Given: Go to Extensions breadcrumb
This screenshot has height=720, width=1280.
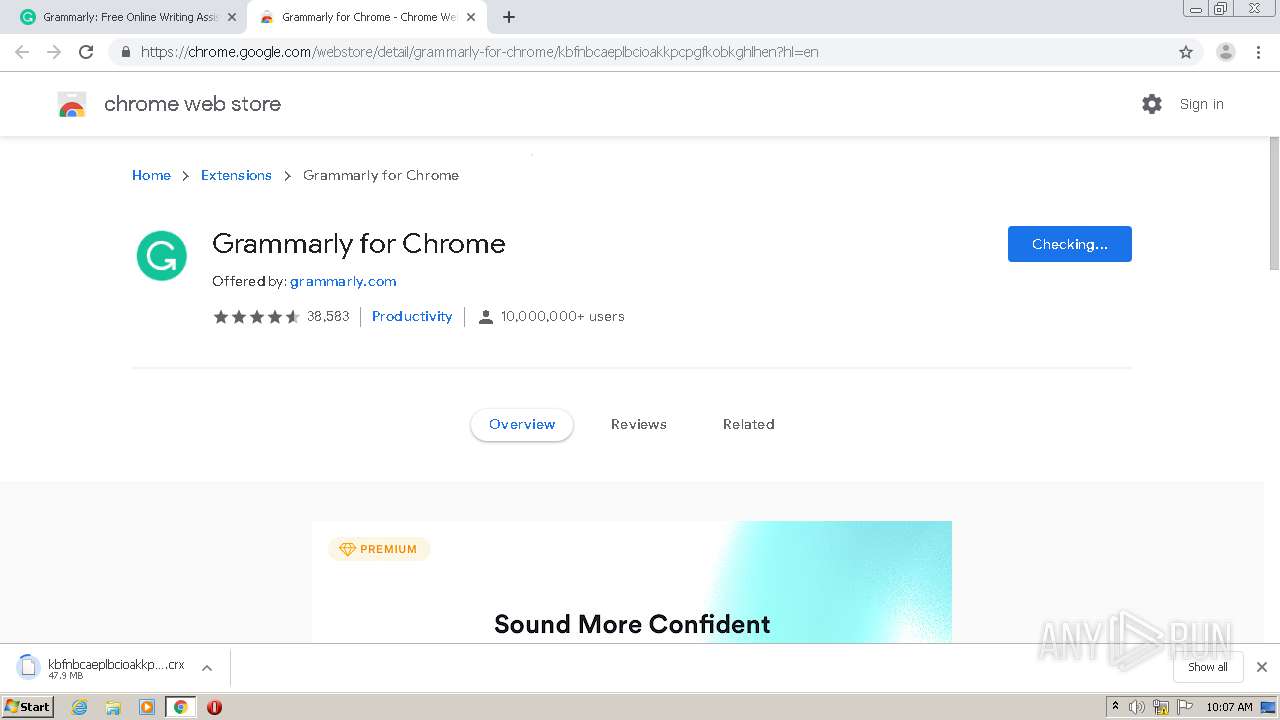Looking at the screenshot, I should pos(236,175).
